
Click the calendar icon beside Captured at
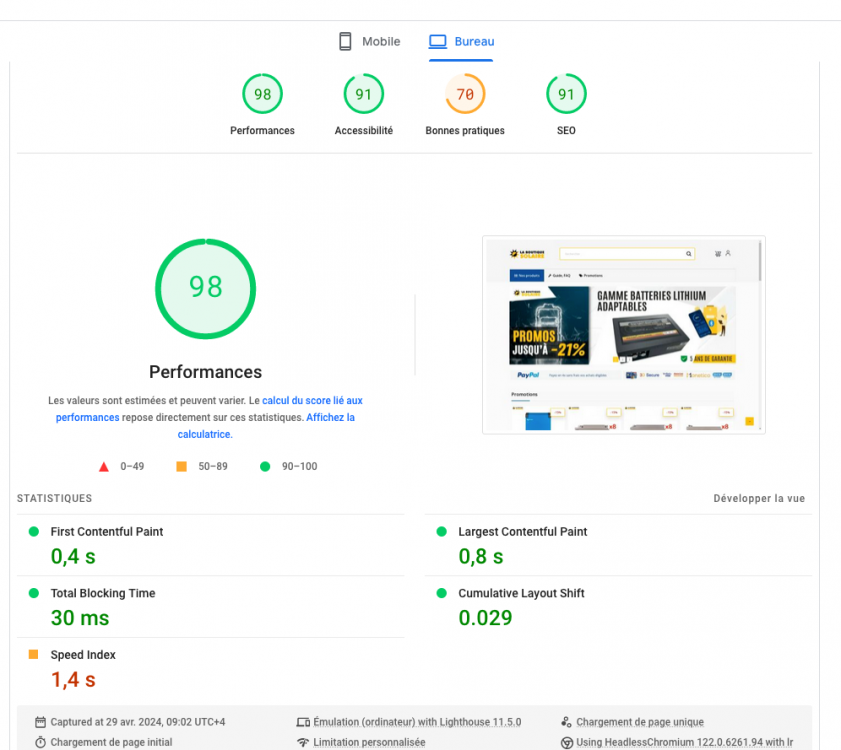[x=40, y=722]
